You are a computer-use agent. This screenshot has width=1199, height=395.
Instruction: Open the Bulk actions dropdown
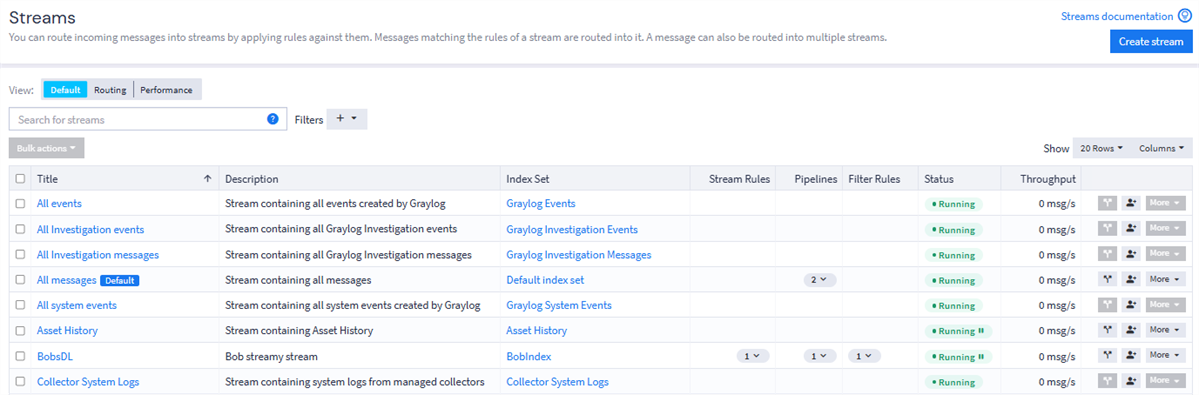[47, 148]
